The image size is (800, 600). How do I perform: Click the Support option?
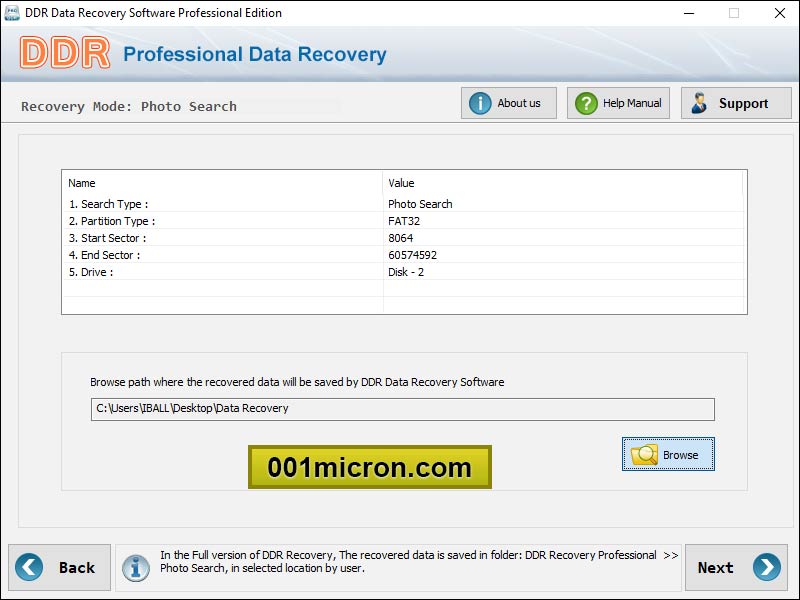[736, 102]
